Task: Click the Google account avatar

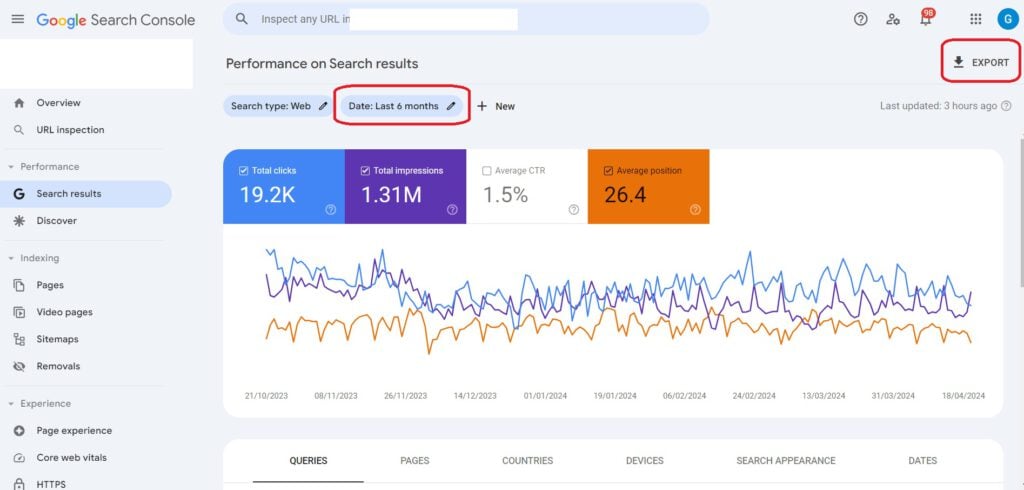Action: (x=1006, y=19)
